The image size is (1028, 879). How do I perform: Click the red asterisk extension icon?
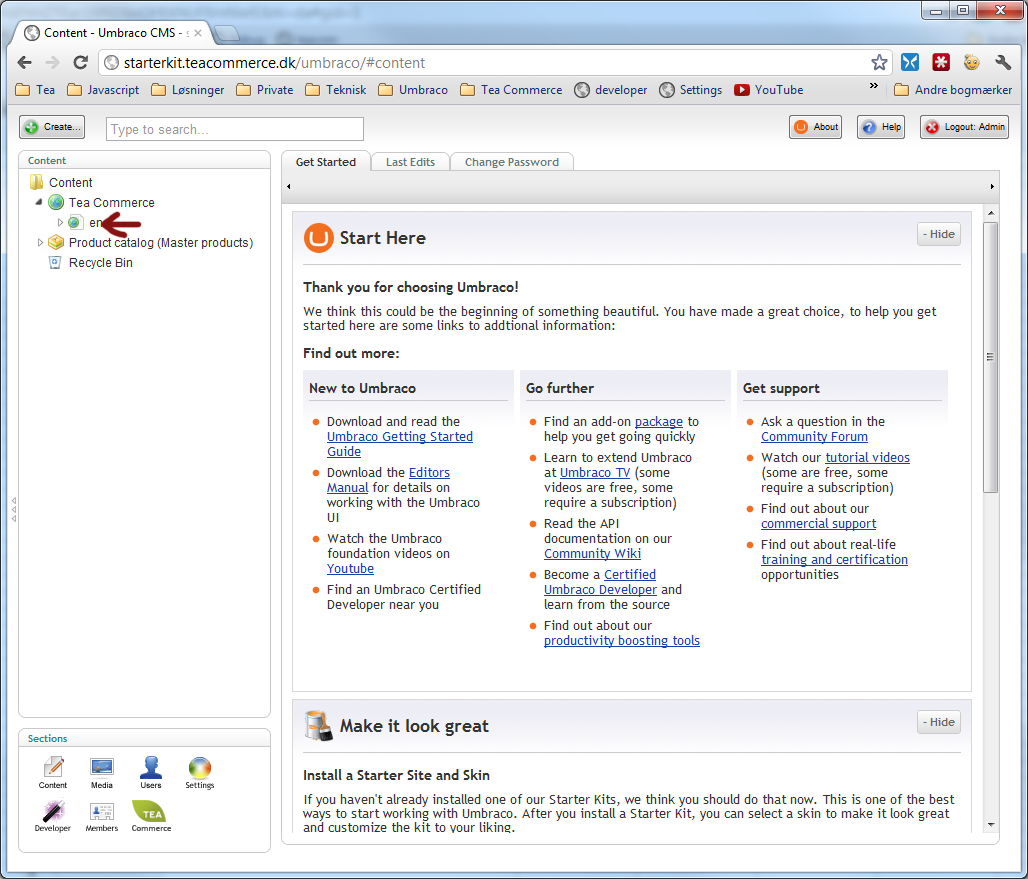pos(941,62)
